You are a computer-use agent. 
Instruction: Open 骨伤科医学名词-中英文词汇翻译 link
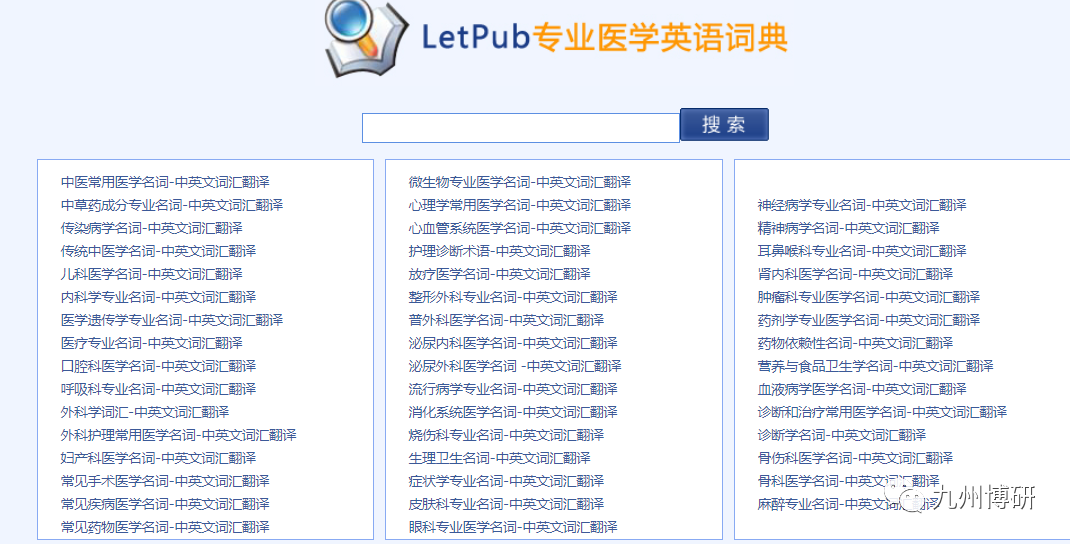[x=855, y=458]
